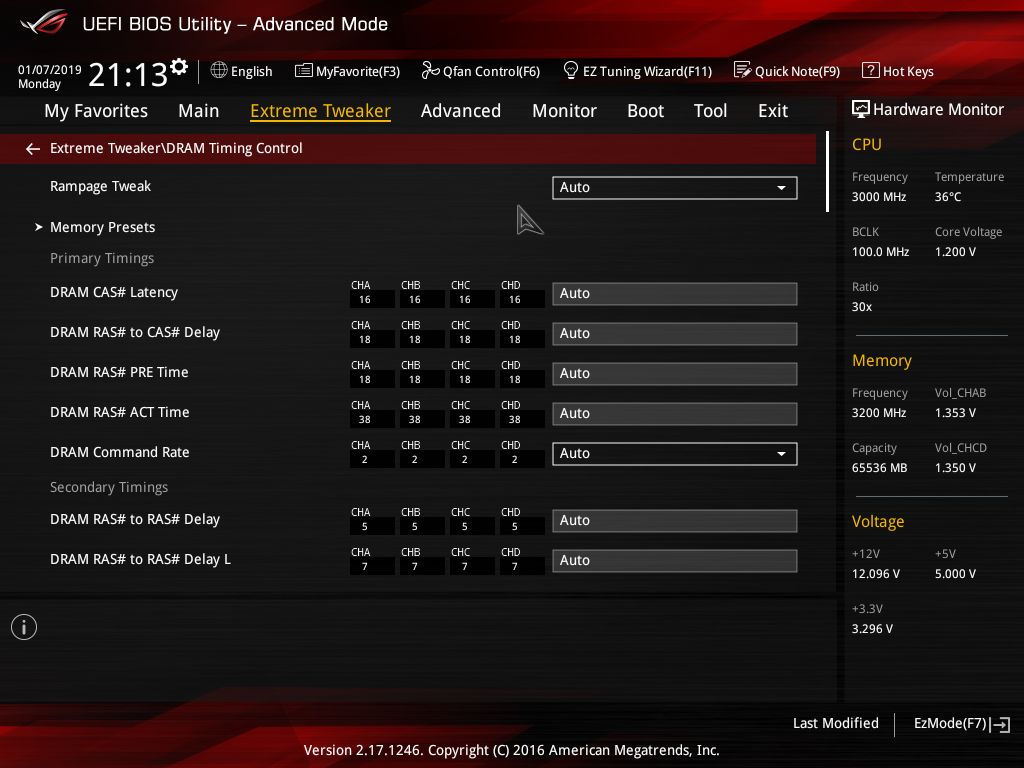1024x768 pixels.
Task: Click the DRAM RAS# ACT Time label
Action: pos(120,412)
